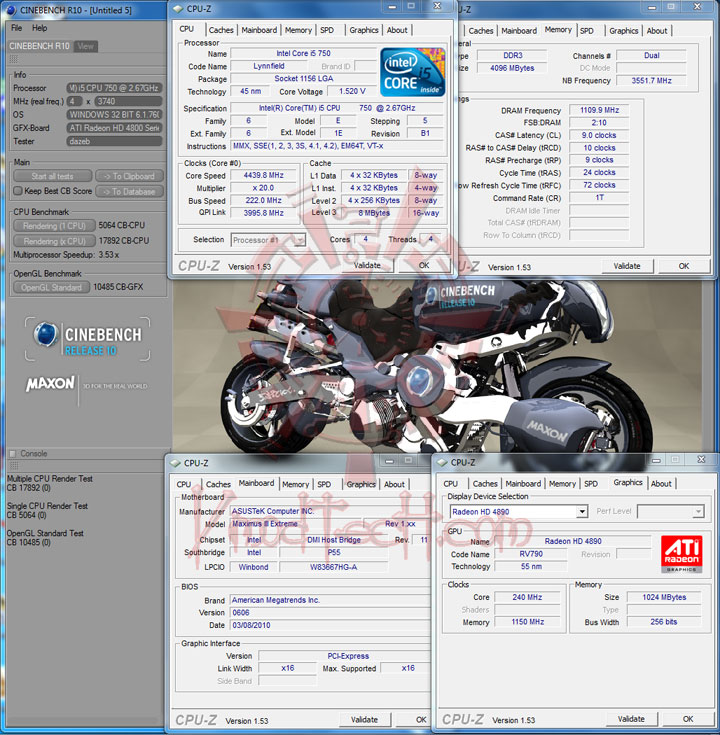This screenshot has height=735, width=720.
Task: Click the CPU-Z icon in Graphics window
Action: tap(442, 463)
